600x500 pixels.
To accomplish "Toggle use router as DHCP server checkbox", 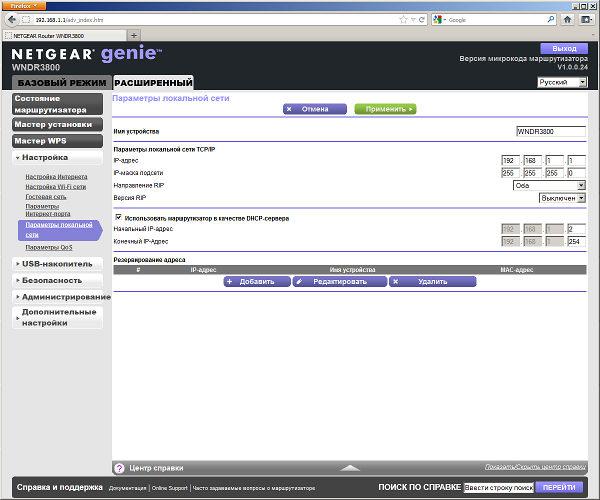I will pos(119,217).
